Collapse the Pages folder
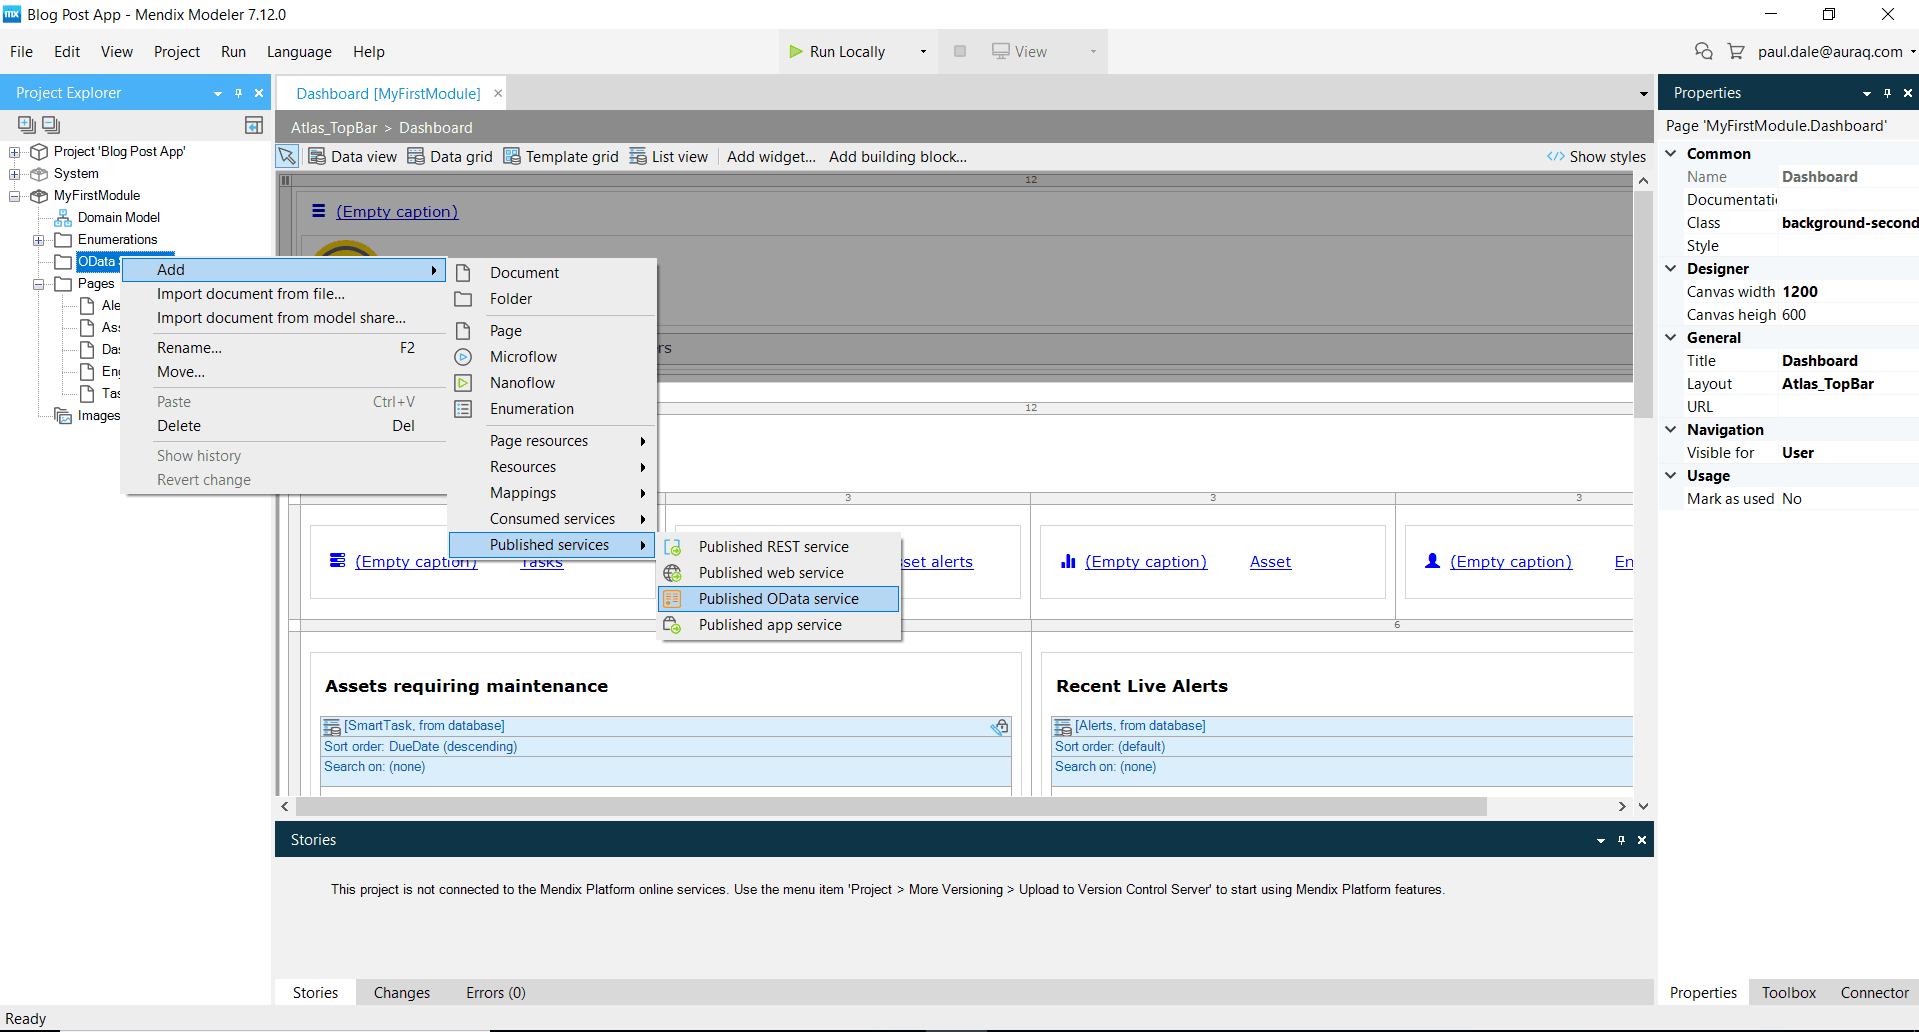 pyautogui.click(x=39, y=284)
